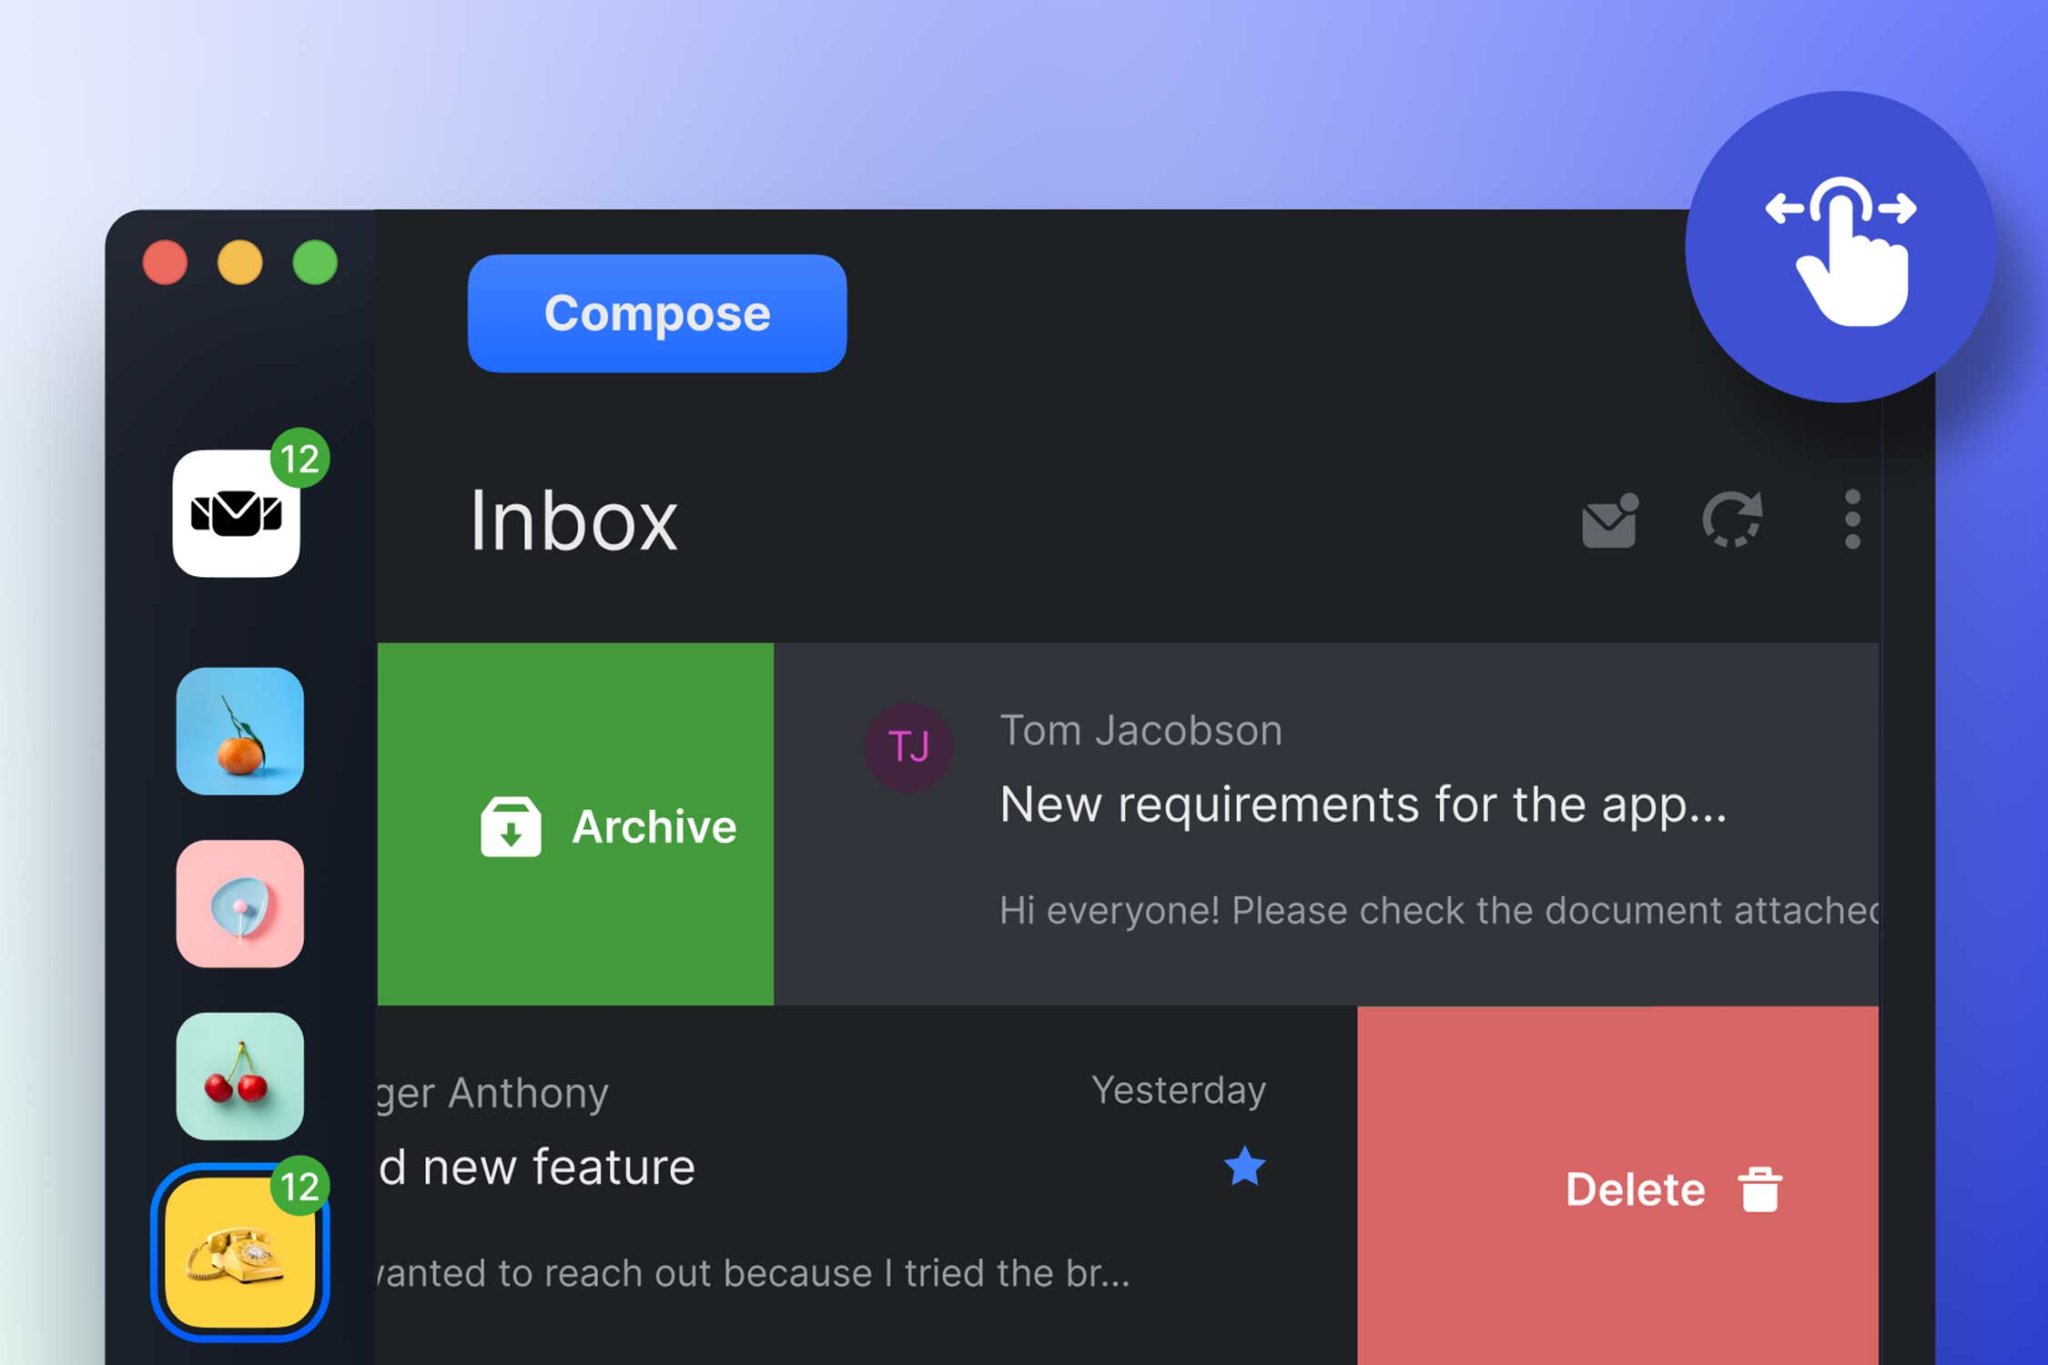Click the Compose button

[x=656, y=313]
